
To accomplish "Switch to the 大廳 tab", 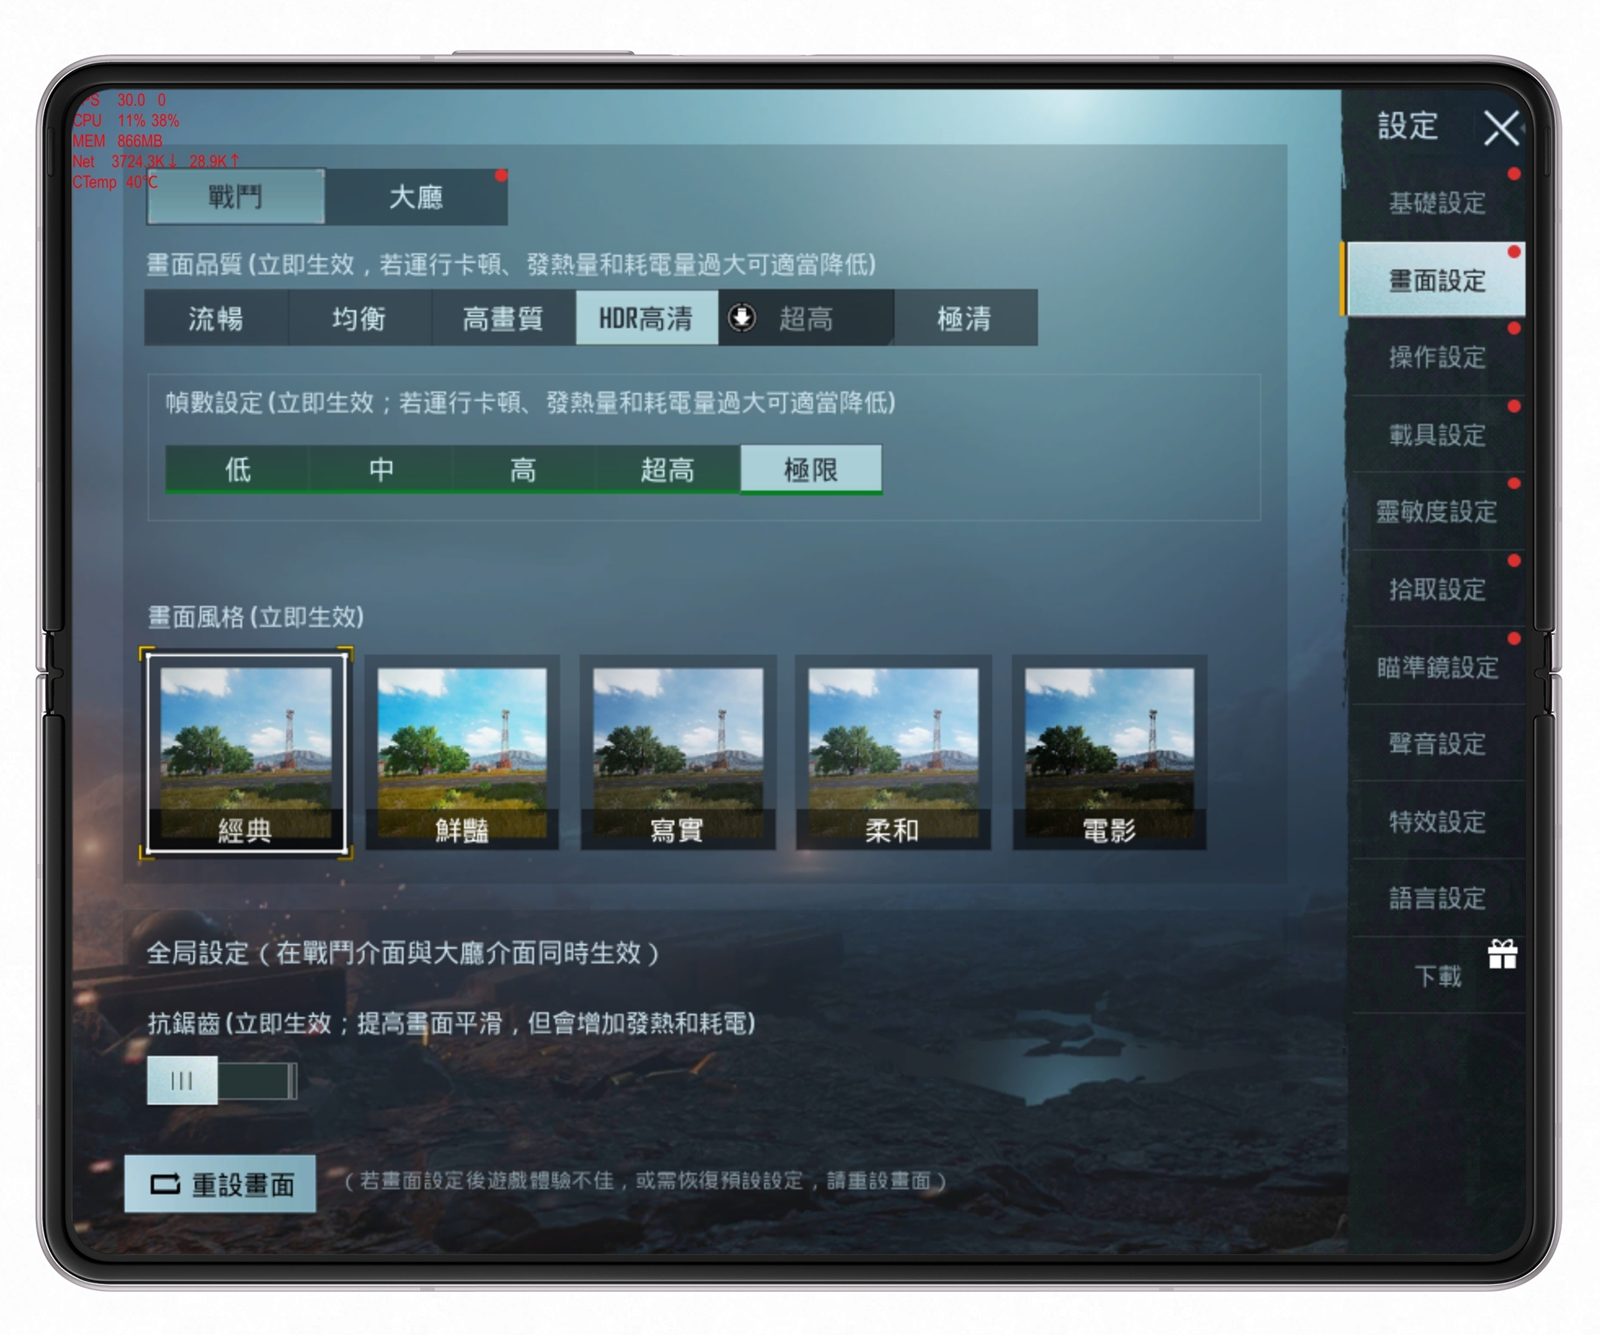I will point(416,197).
